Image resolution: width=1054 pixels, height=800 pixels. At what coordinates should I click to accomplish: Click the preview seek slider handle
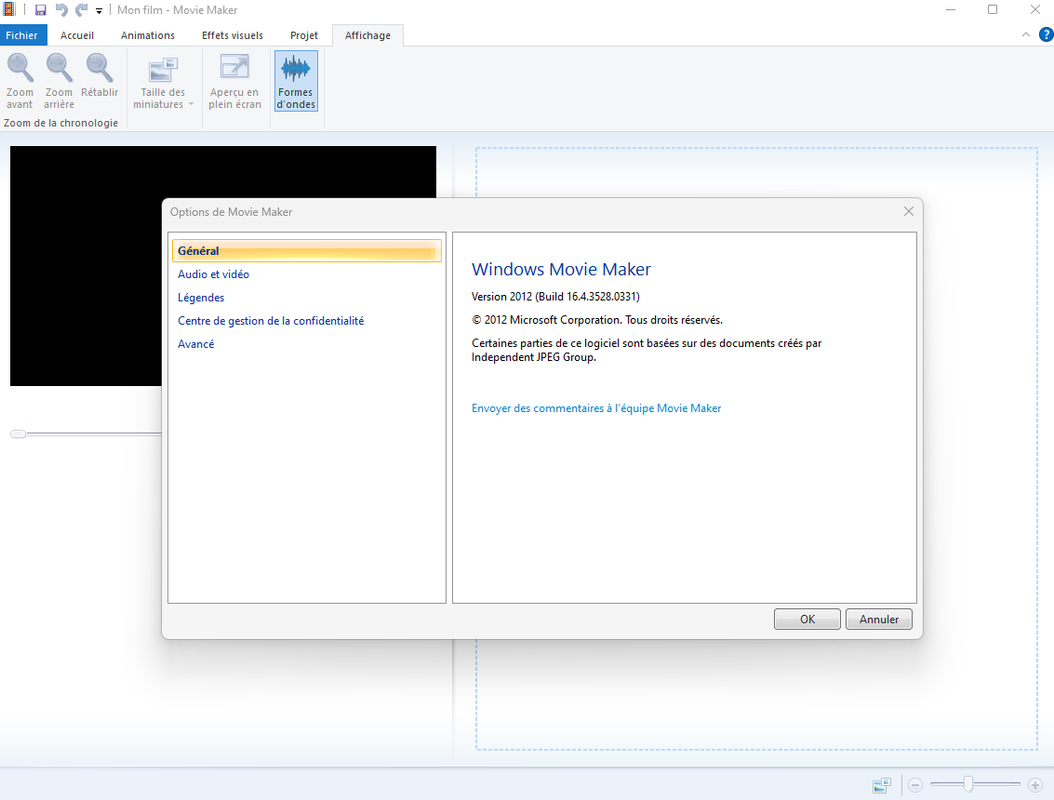click(18, 434)
